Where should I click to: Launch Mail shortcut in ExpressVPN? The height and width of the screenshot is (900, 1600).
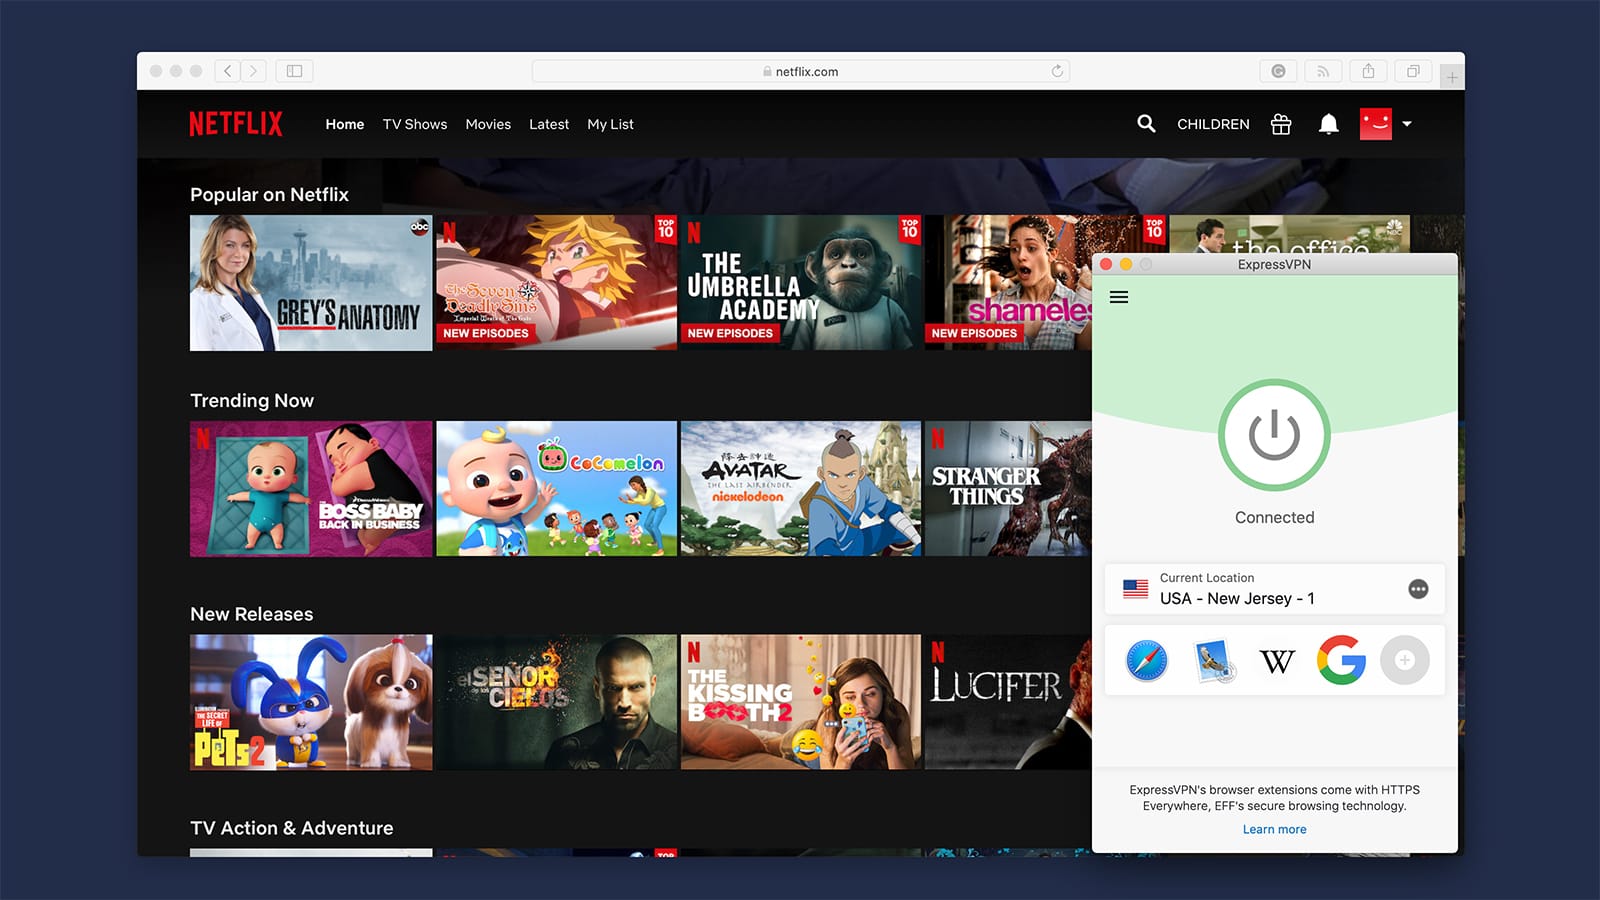point(1215,661)
